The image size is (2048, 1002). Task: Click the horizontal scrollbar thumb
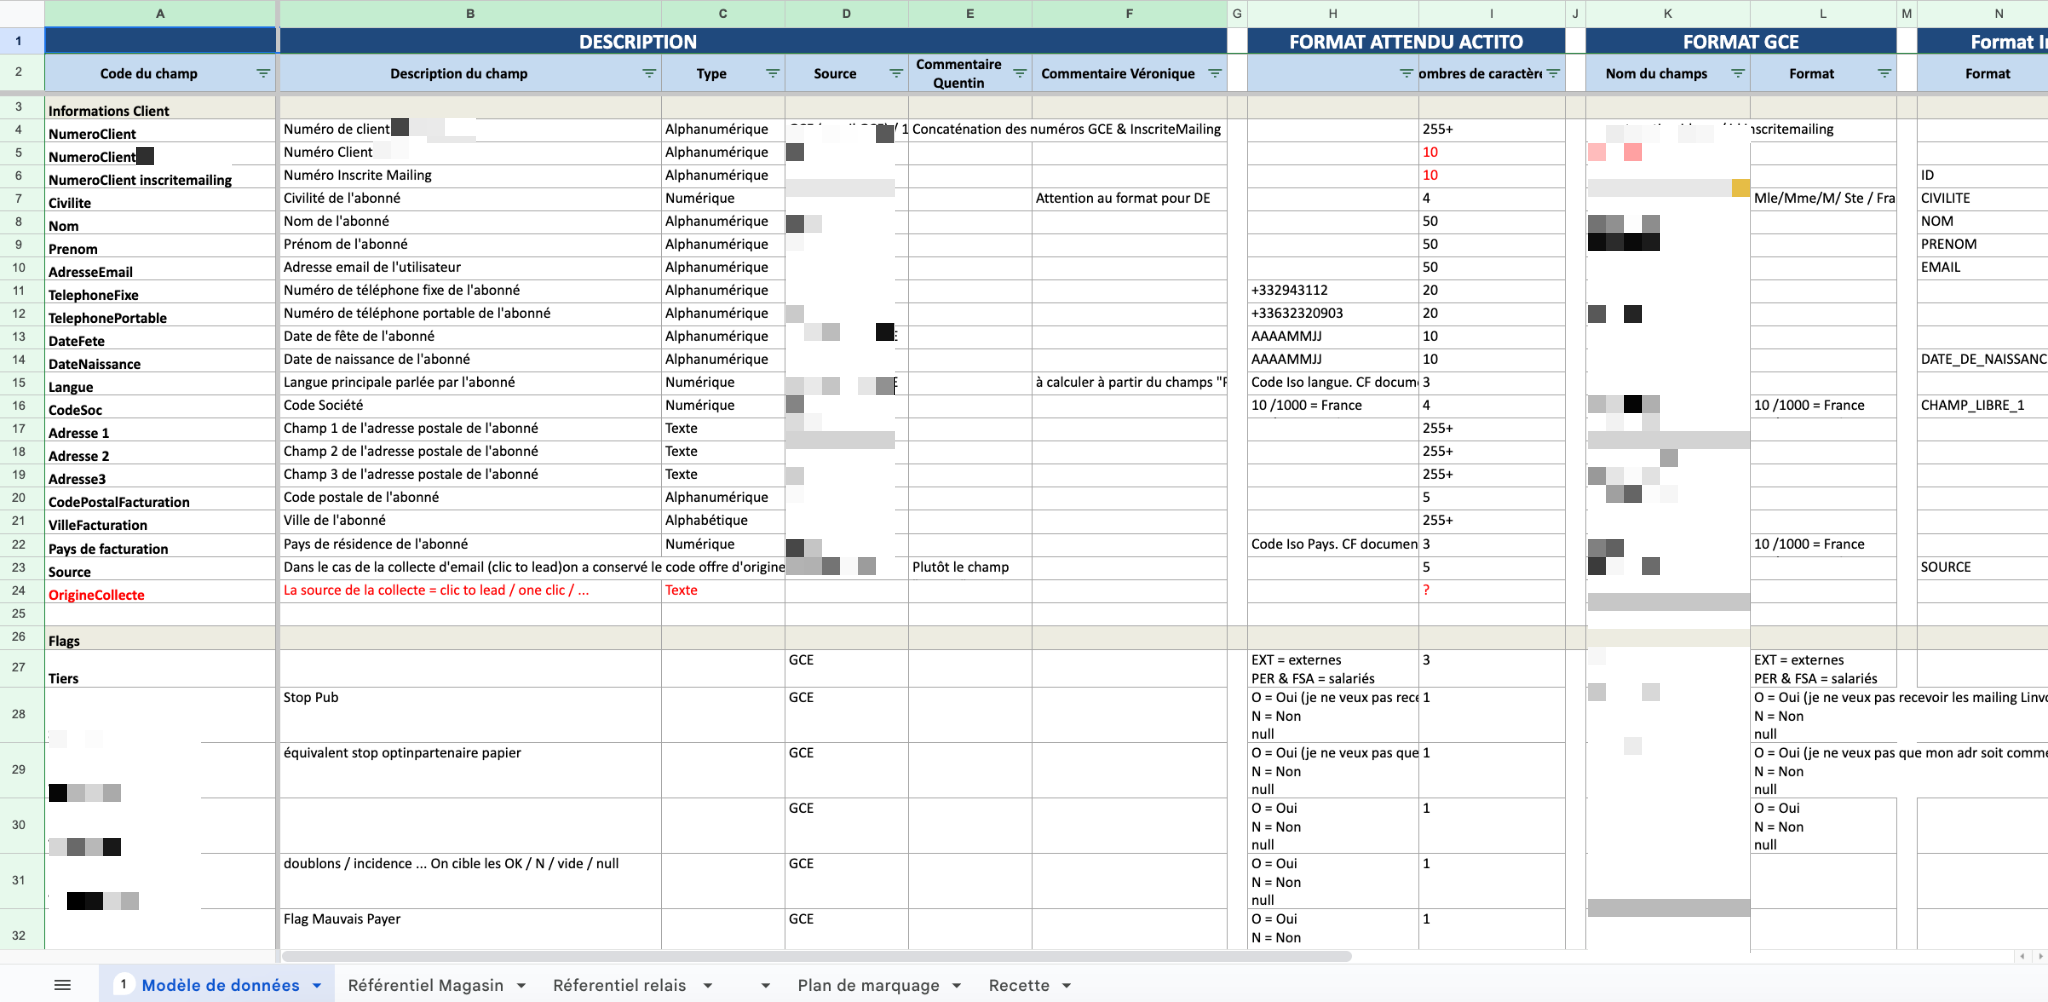click(x=816, y=957)
